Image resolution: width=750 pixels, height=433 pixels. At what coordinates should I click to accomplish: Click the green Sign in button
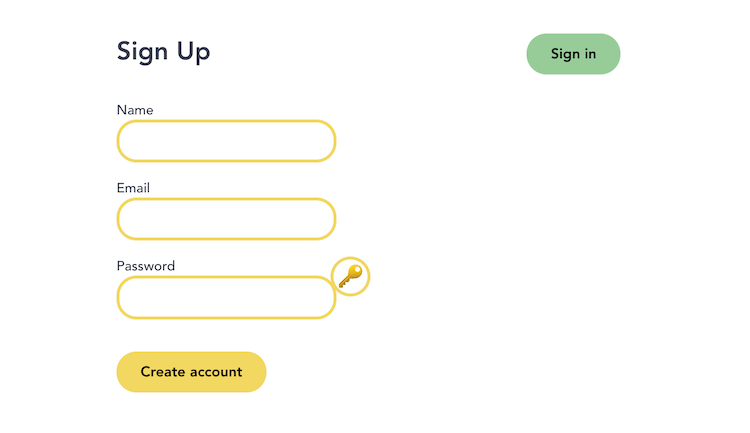pyautogui.click(x=573, y=54)
